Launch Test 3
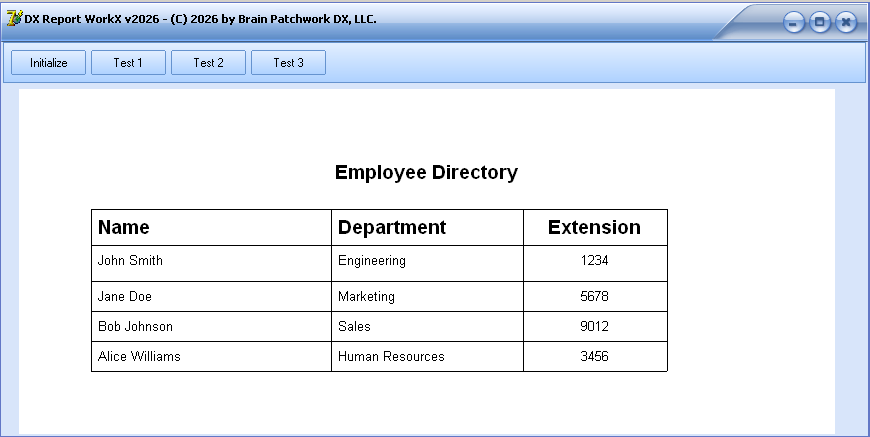The height and width of the screenshot is (437, 870). (x=288, y=63)
